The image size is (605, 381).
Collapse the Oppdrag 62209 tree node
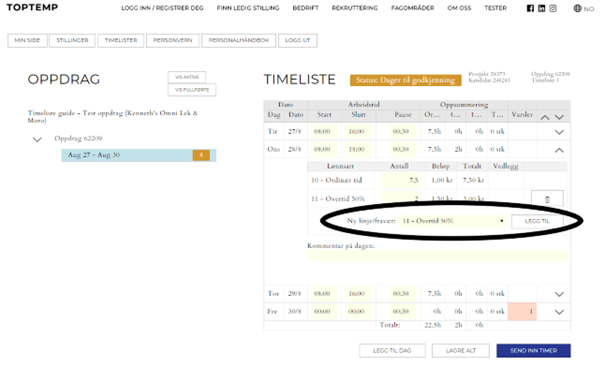[x=37, y=139]
